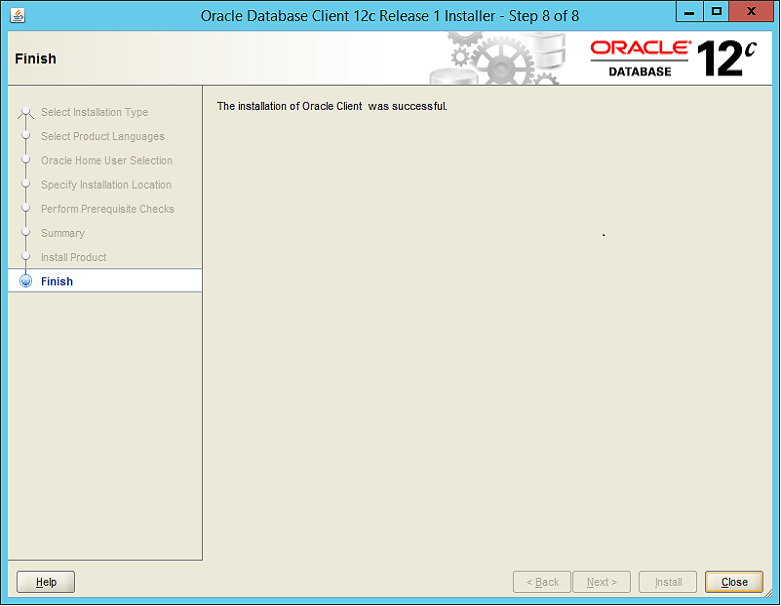Select the Summary step in the sidebar
Screen dimensions: 781x606
click(63, 233)
